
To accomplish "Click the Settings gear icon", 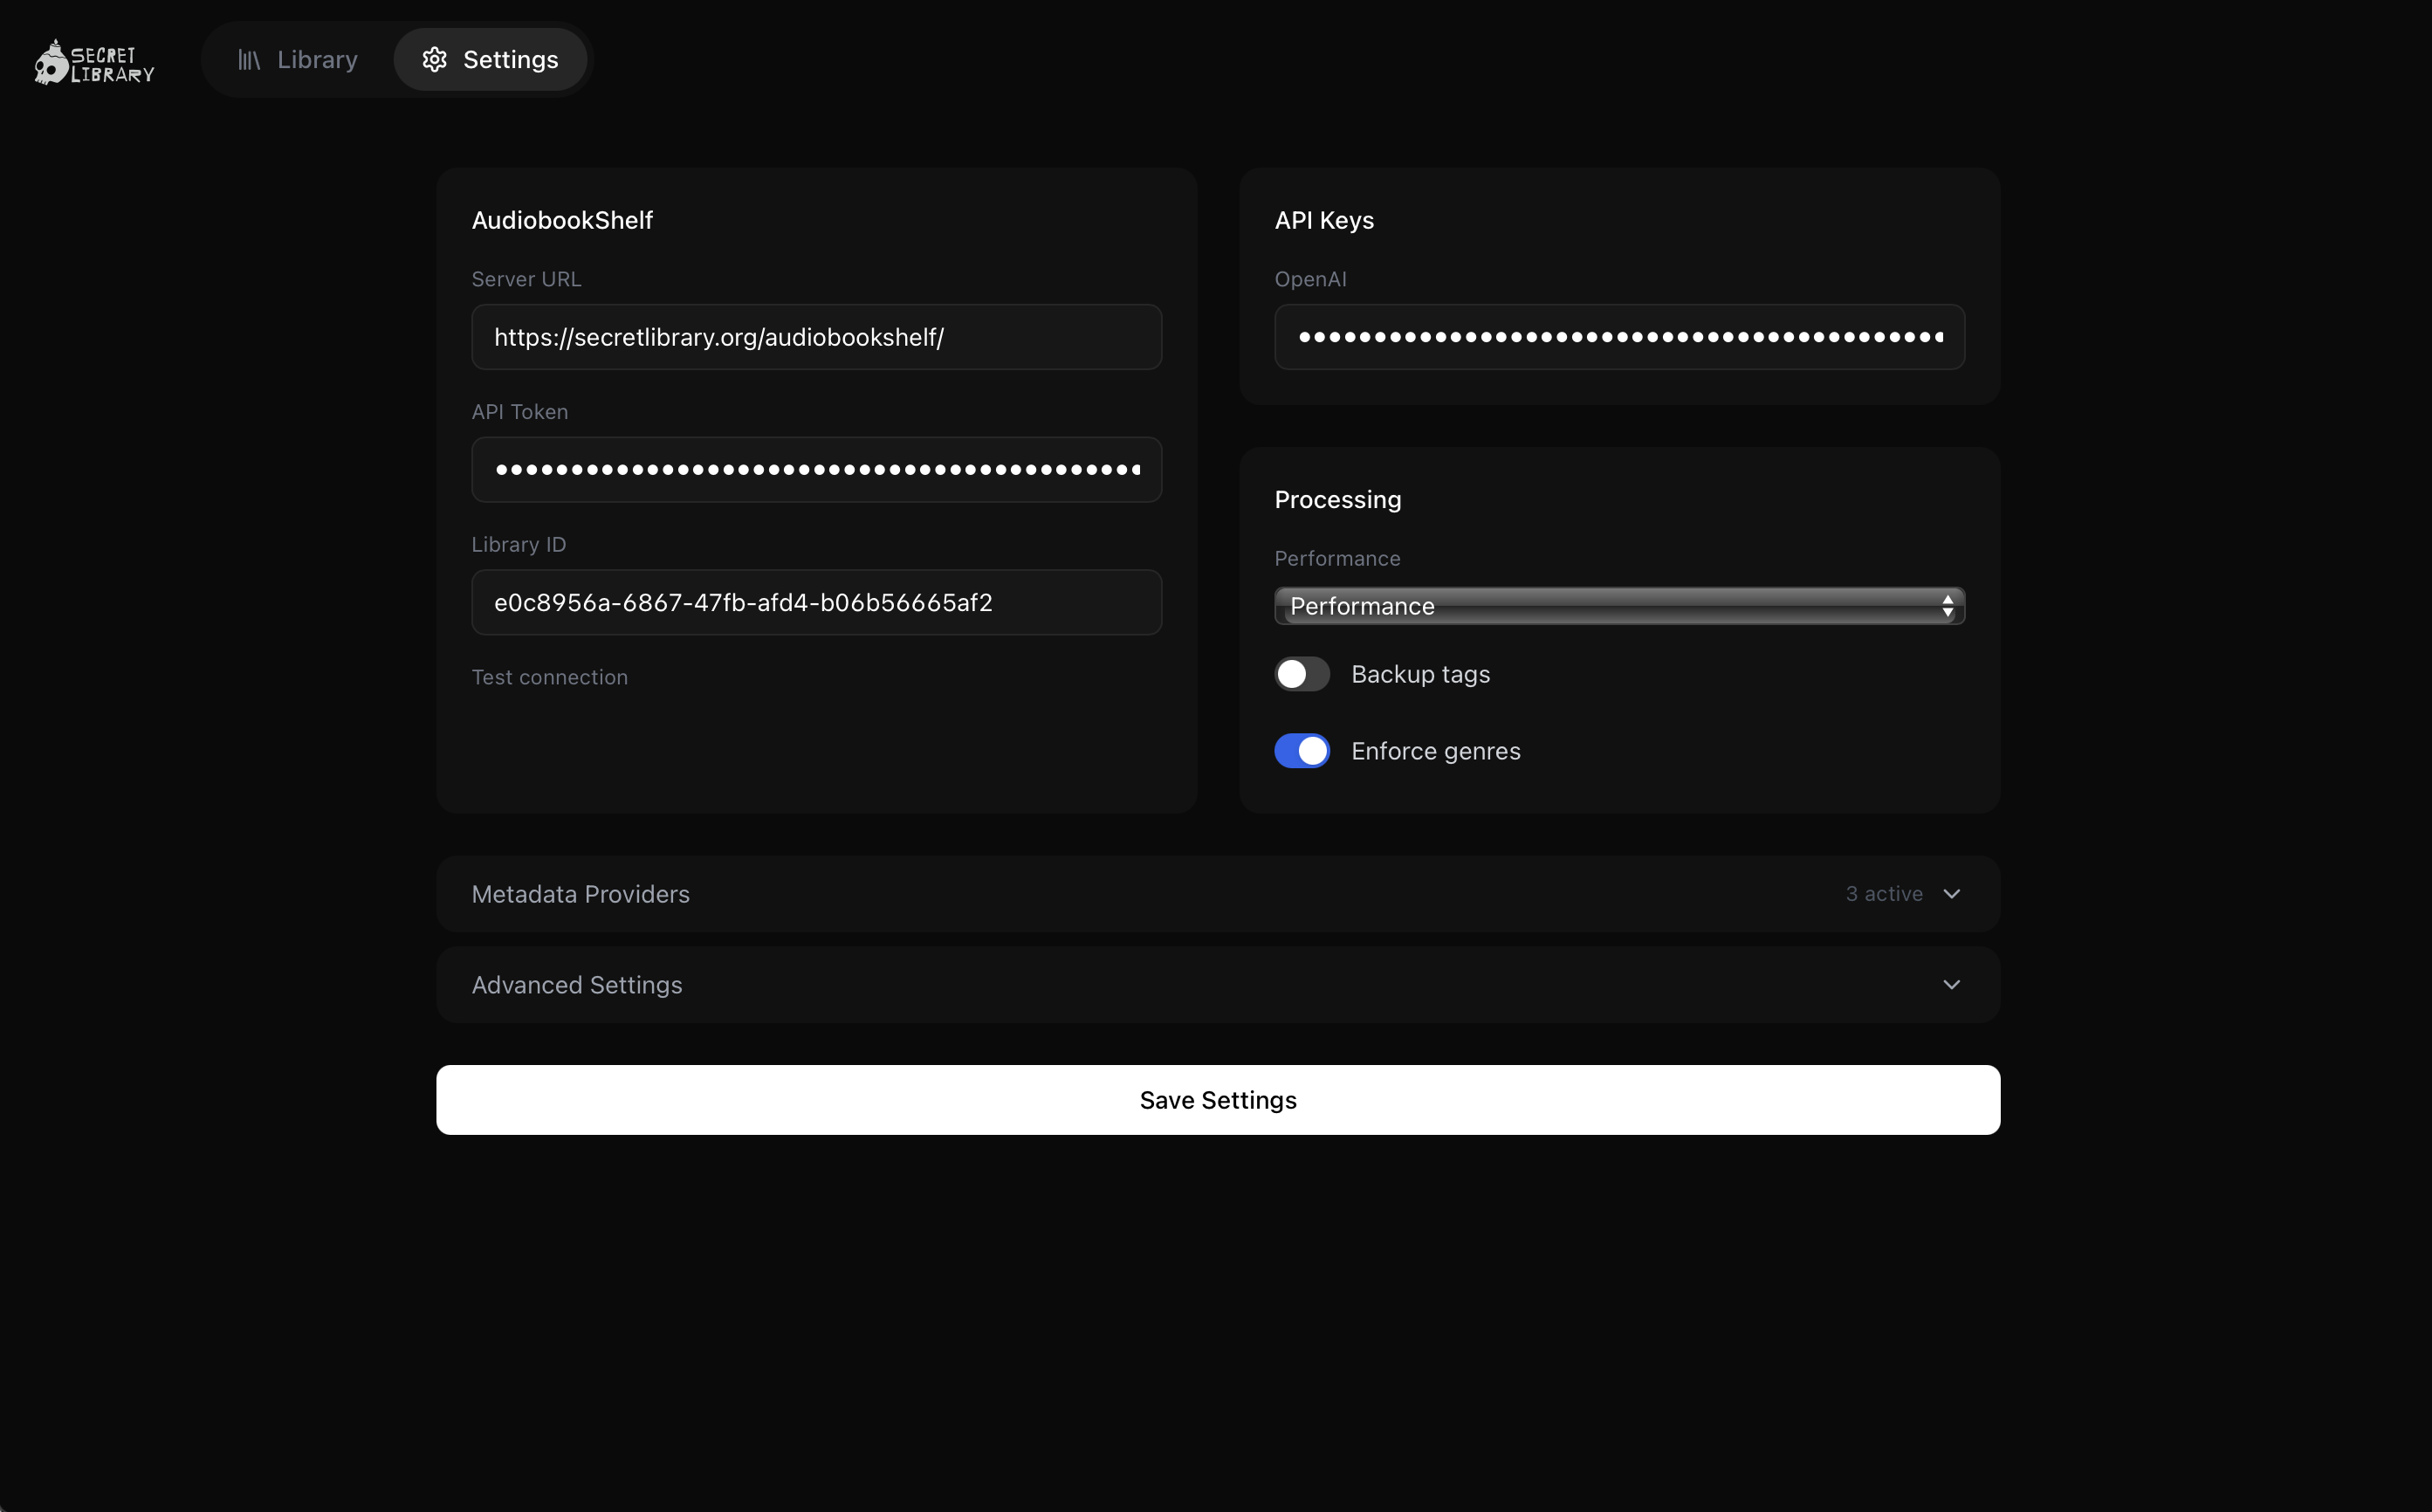I will click(434, 60).
